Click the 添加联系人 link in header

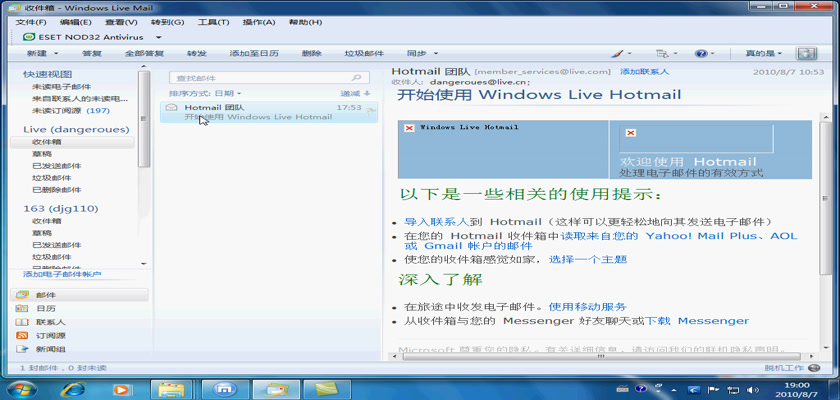644,72
